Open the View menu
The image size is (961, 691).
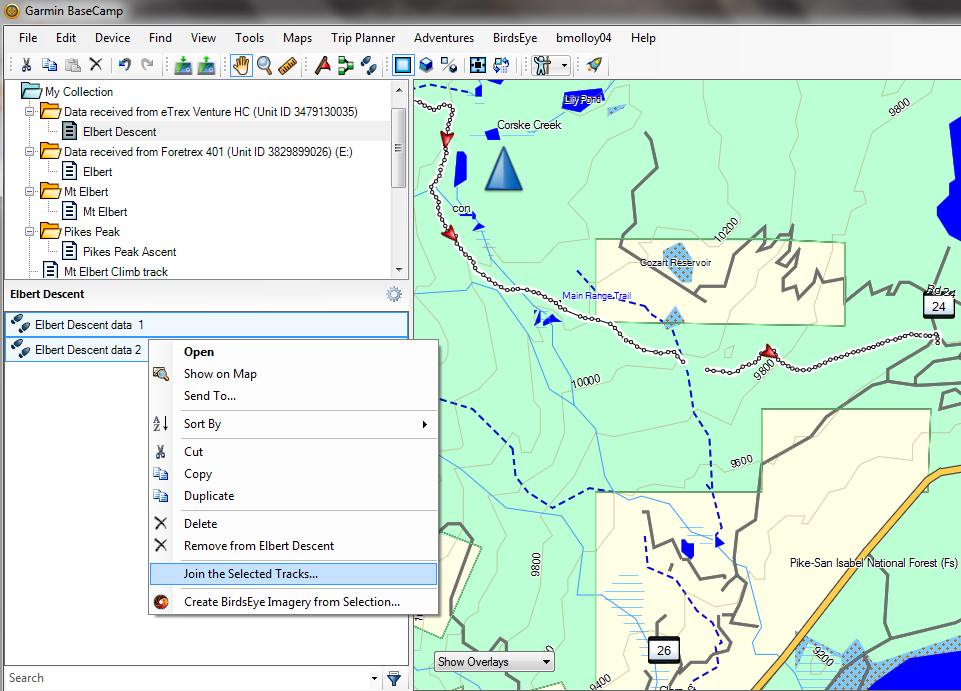pyautogui.click(x=203, y=38)
